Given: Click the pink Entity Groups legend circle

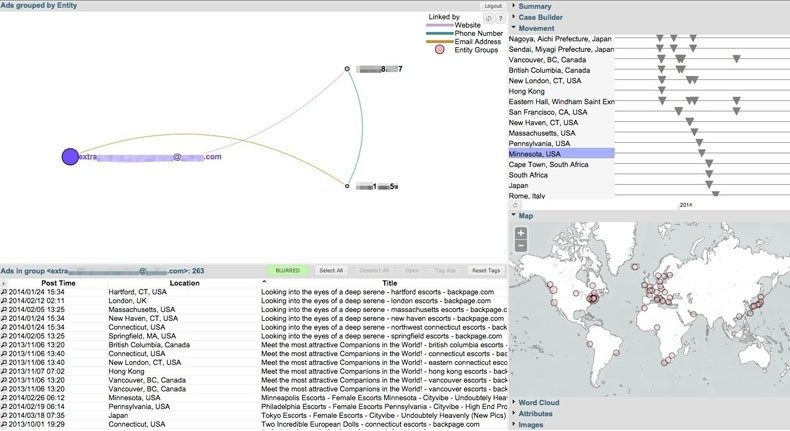Looking at the screenshot, I should pyautogui.click(x=439, y=49).
